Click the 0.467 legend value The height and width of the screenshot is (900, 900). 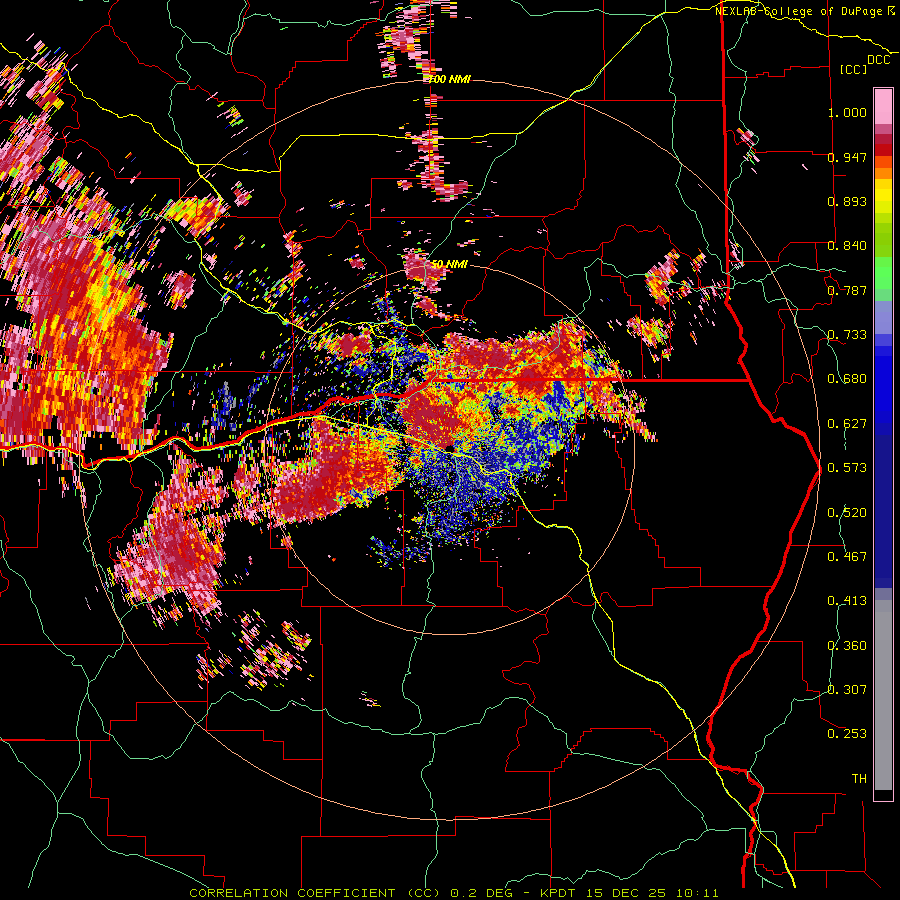click(x=847, y=557)
